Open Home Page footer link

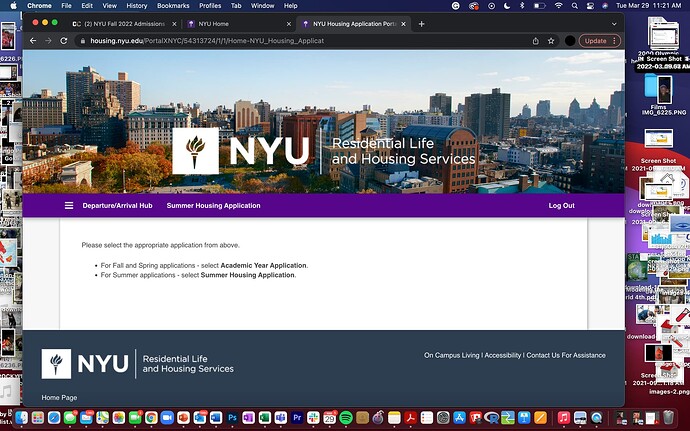click(59, 398)
